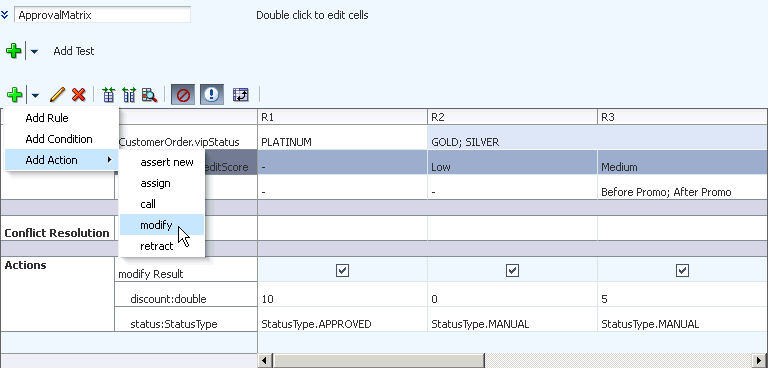This screenshot has width=768, height=368.
Task: Click the R3 column header
Action: pyautogui.click(x=683, y=117)
